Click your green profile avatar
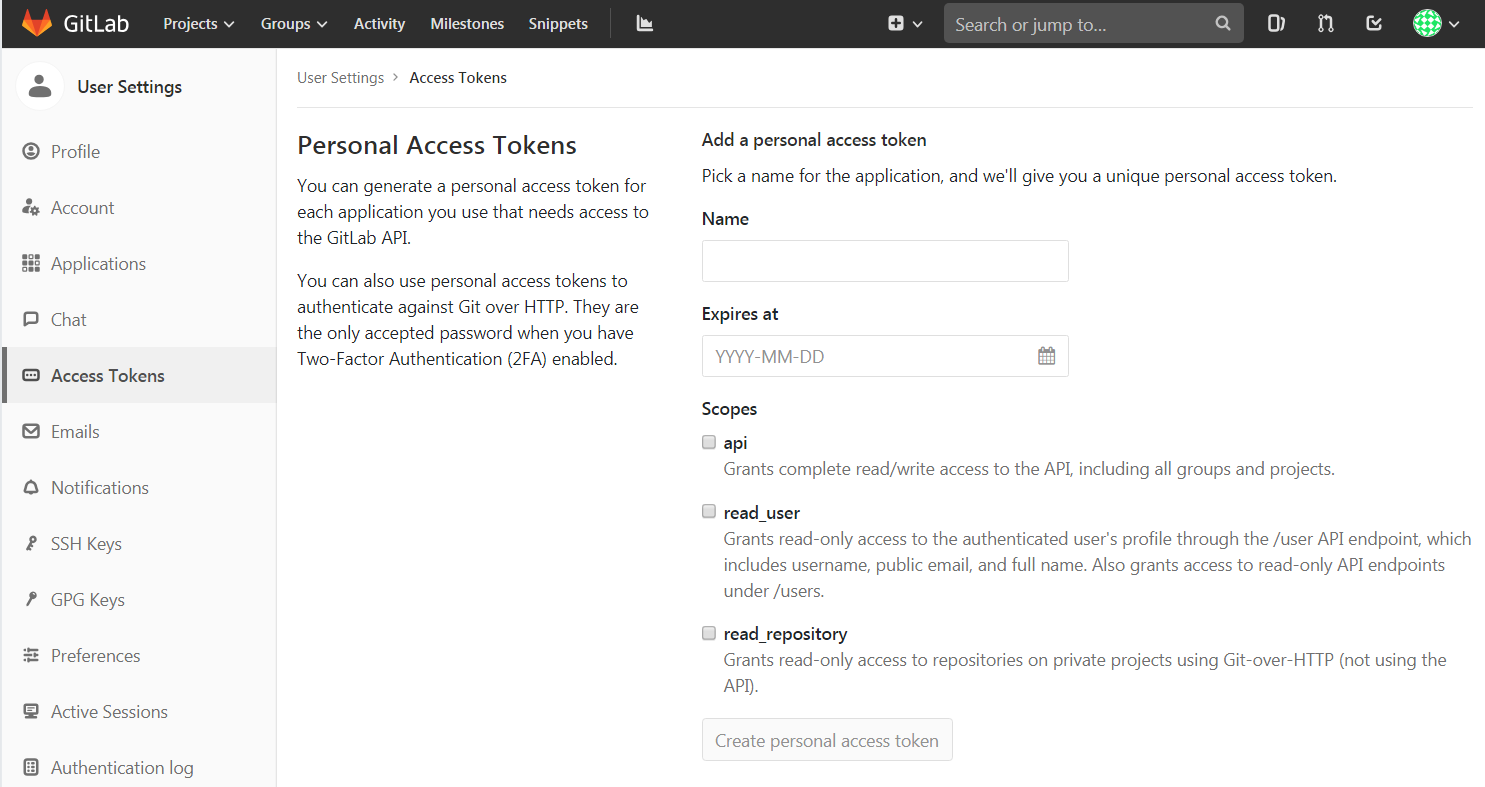The height and width of the screenshot is (787, 1485). pos(1426,22)
